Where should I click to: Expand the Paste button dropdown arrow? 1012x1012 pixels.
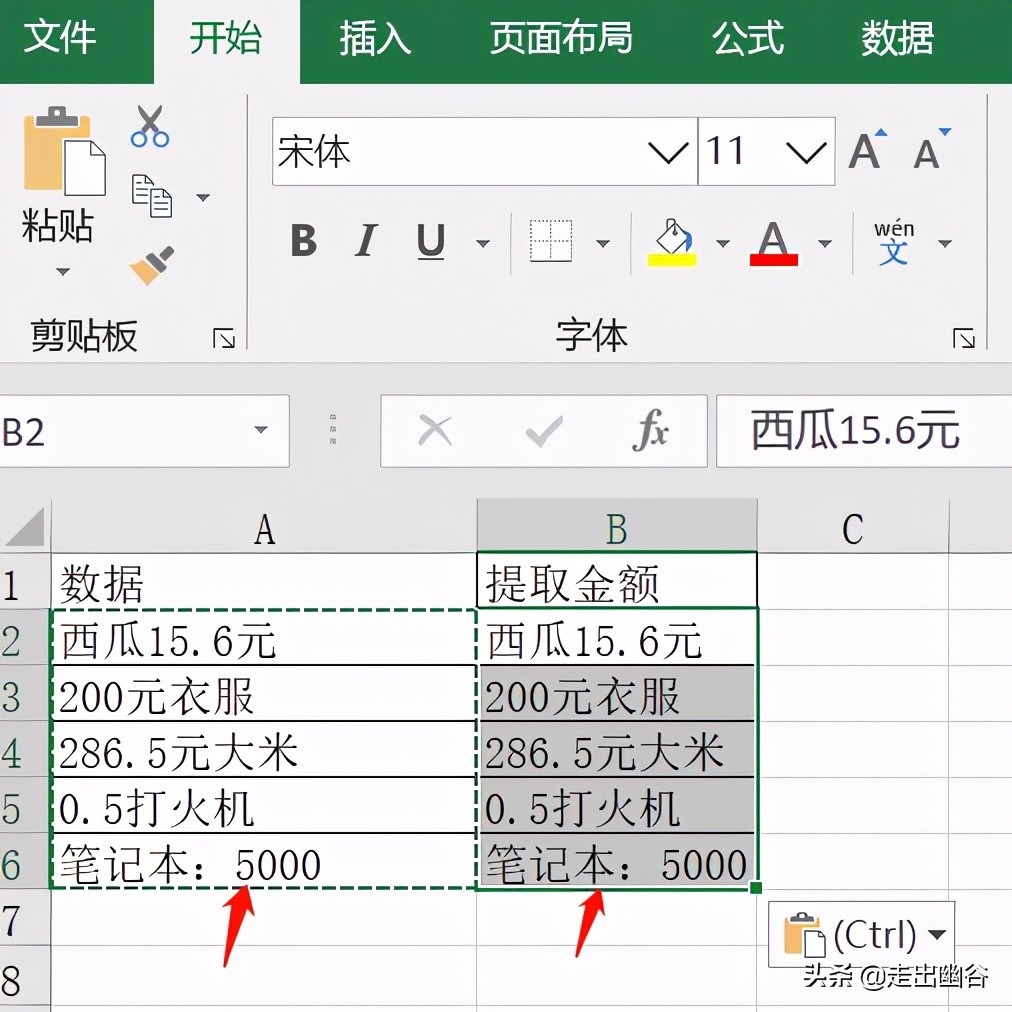point(63,272)
